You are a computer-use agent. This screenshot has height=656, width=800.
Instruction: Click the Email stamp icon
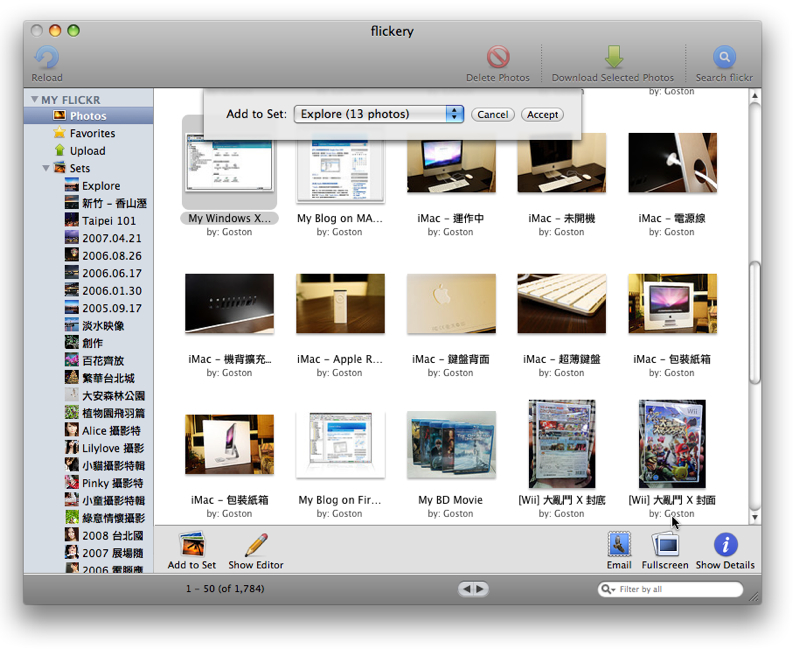coord(619,544)
